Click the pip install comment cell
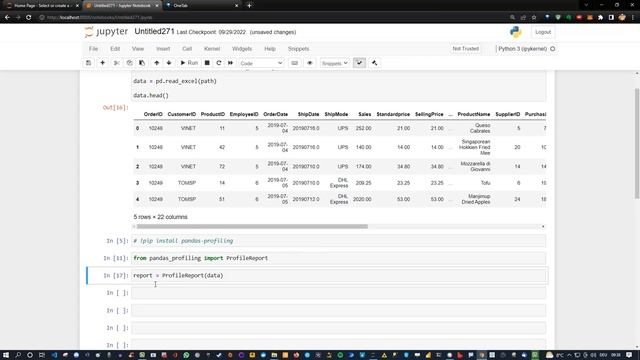640x360 pixels. point(338,241)
